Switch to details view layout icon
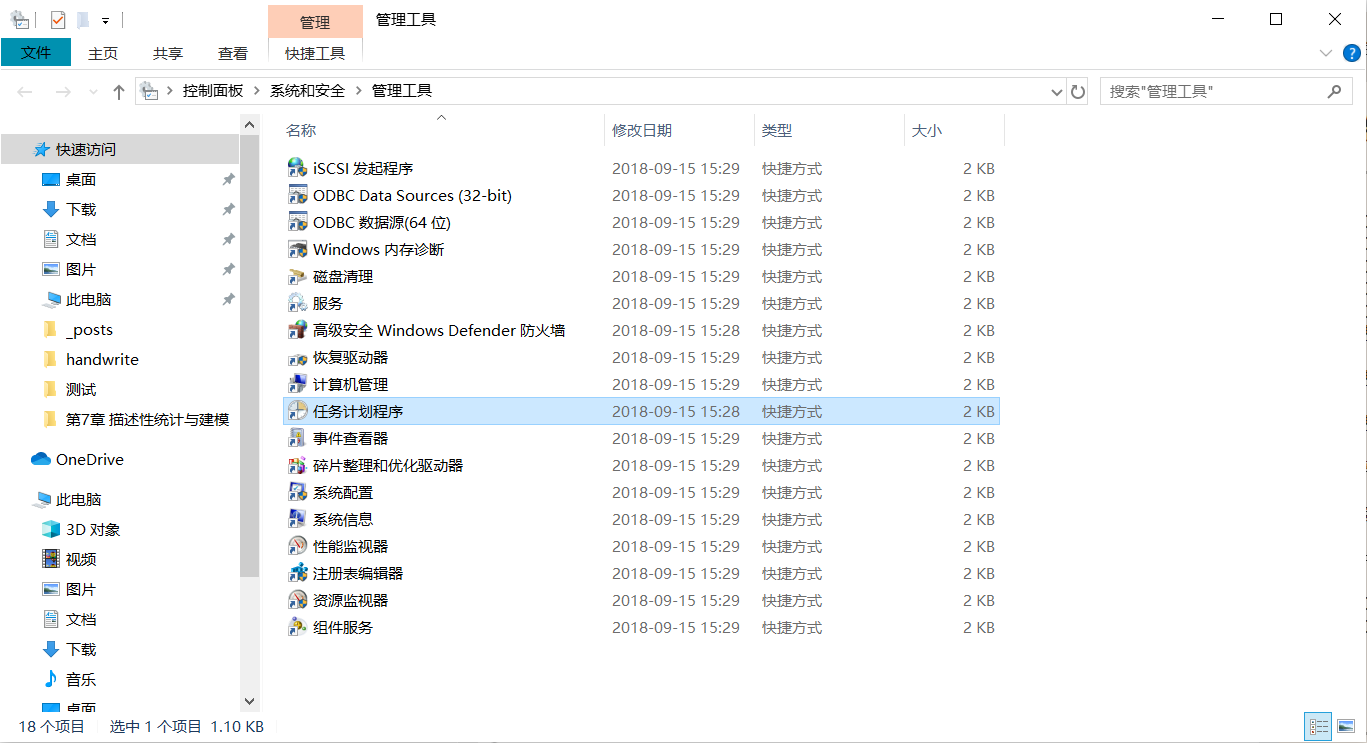Image resolution: width=1367 pixels, height=743 pixels. click(x=1318, y=727)
